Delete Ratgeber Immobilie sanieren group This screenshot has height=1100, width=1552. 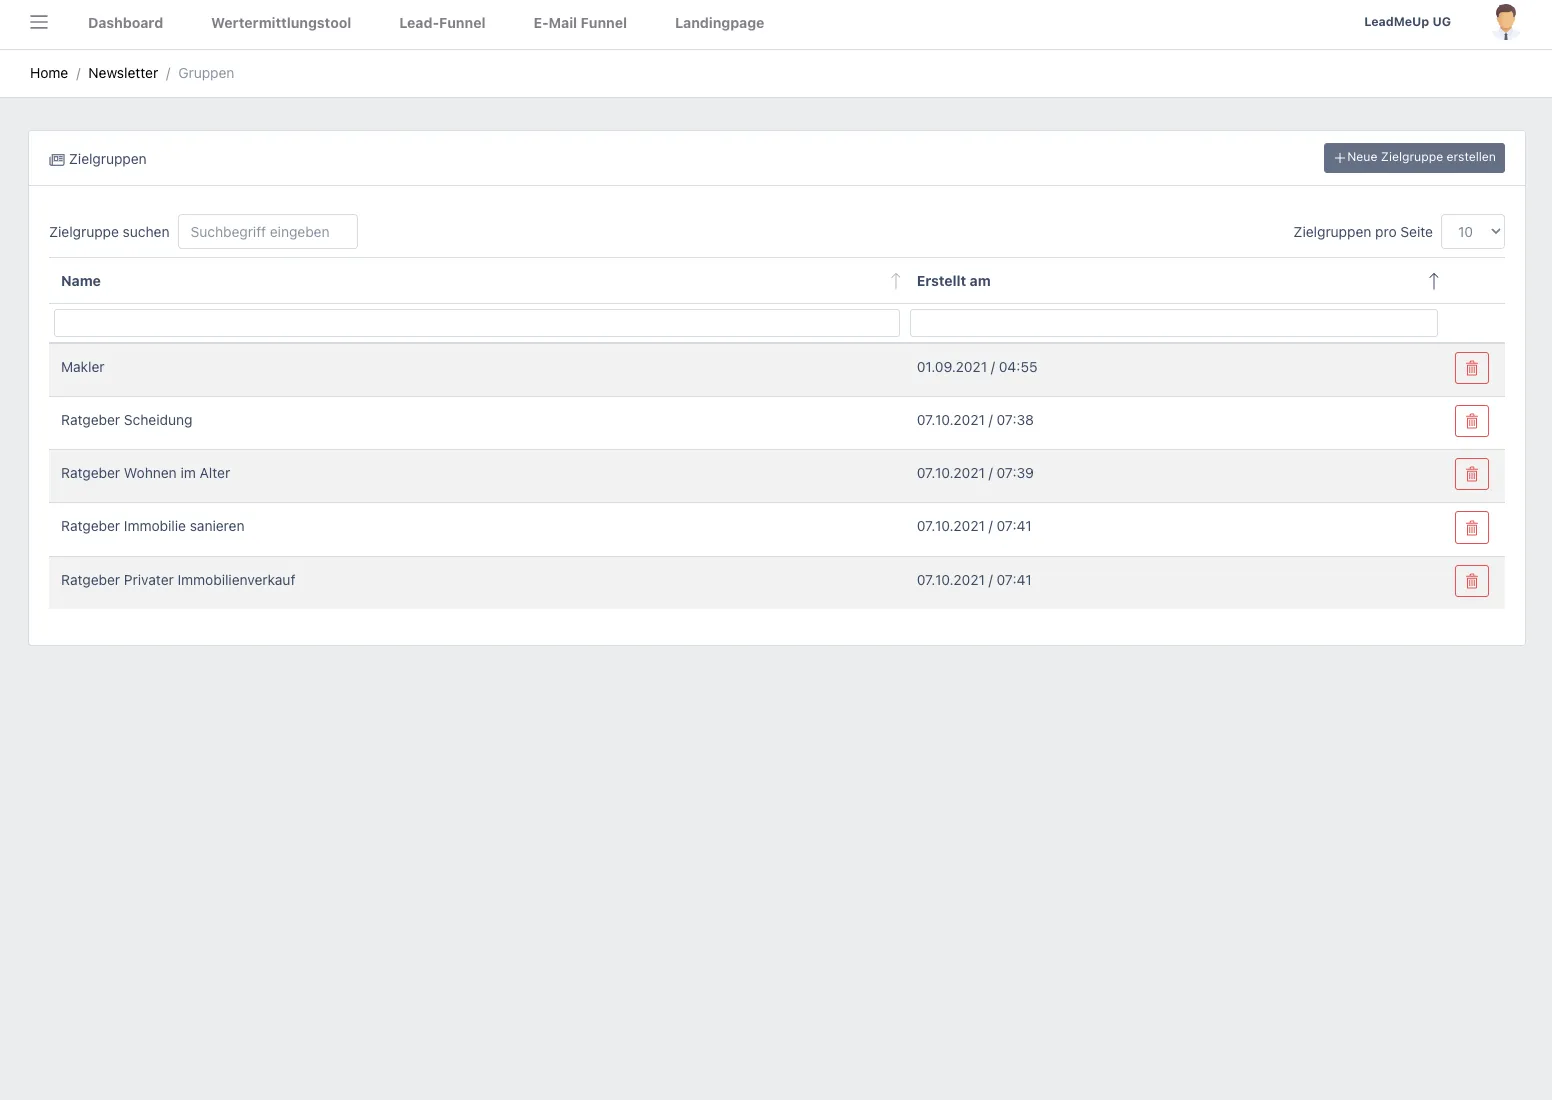pyautogui.click(x=1471, y=527)
